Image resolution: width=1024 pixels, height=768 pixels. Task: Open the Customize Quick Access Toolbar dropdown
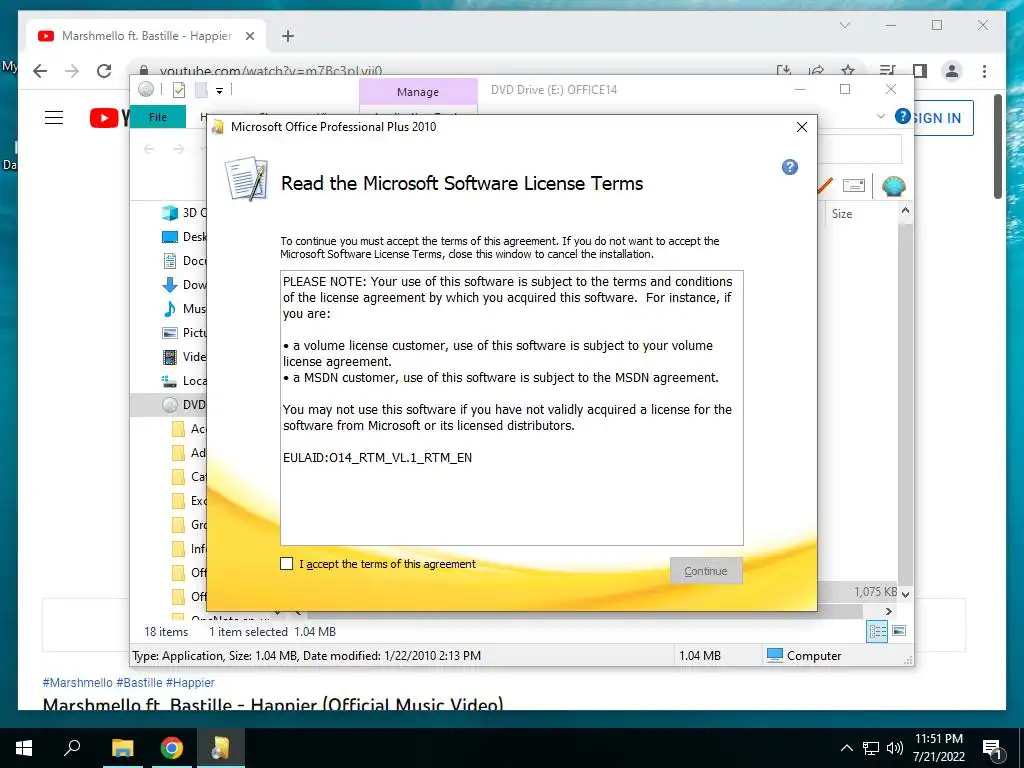[x=219, y=91]
